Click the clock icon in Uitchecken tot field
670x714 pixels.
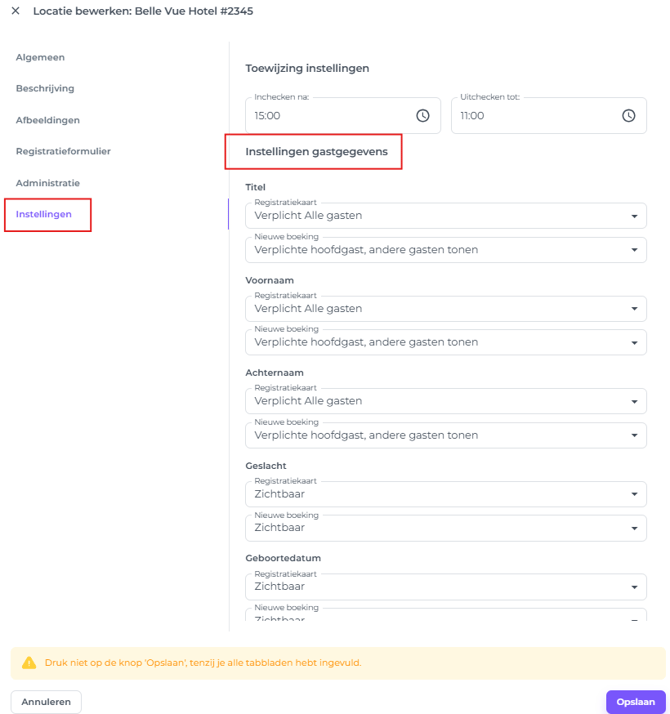(x=628, y=116)
